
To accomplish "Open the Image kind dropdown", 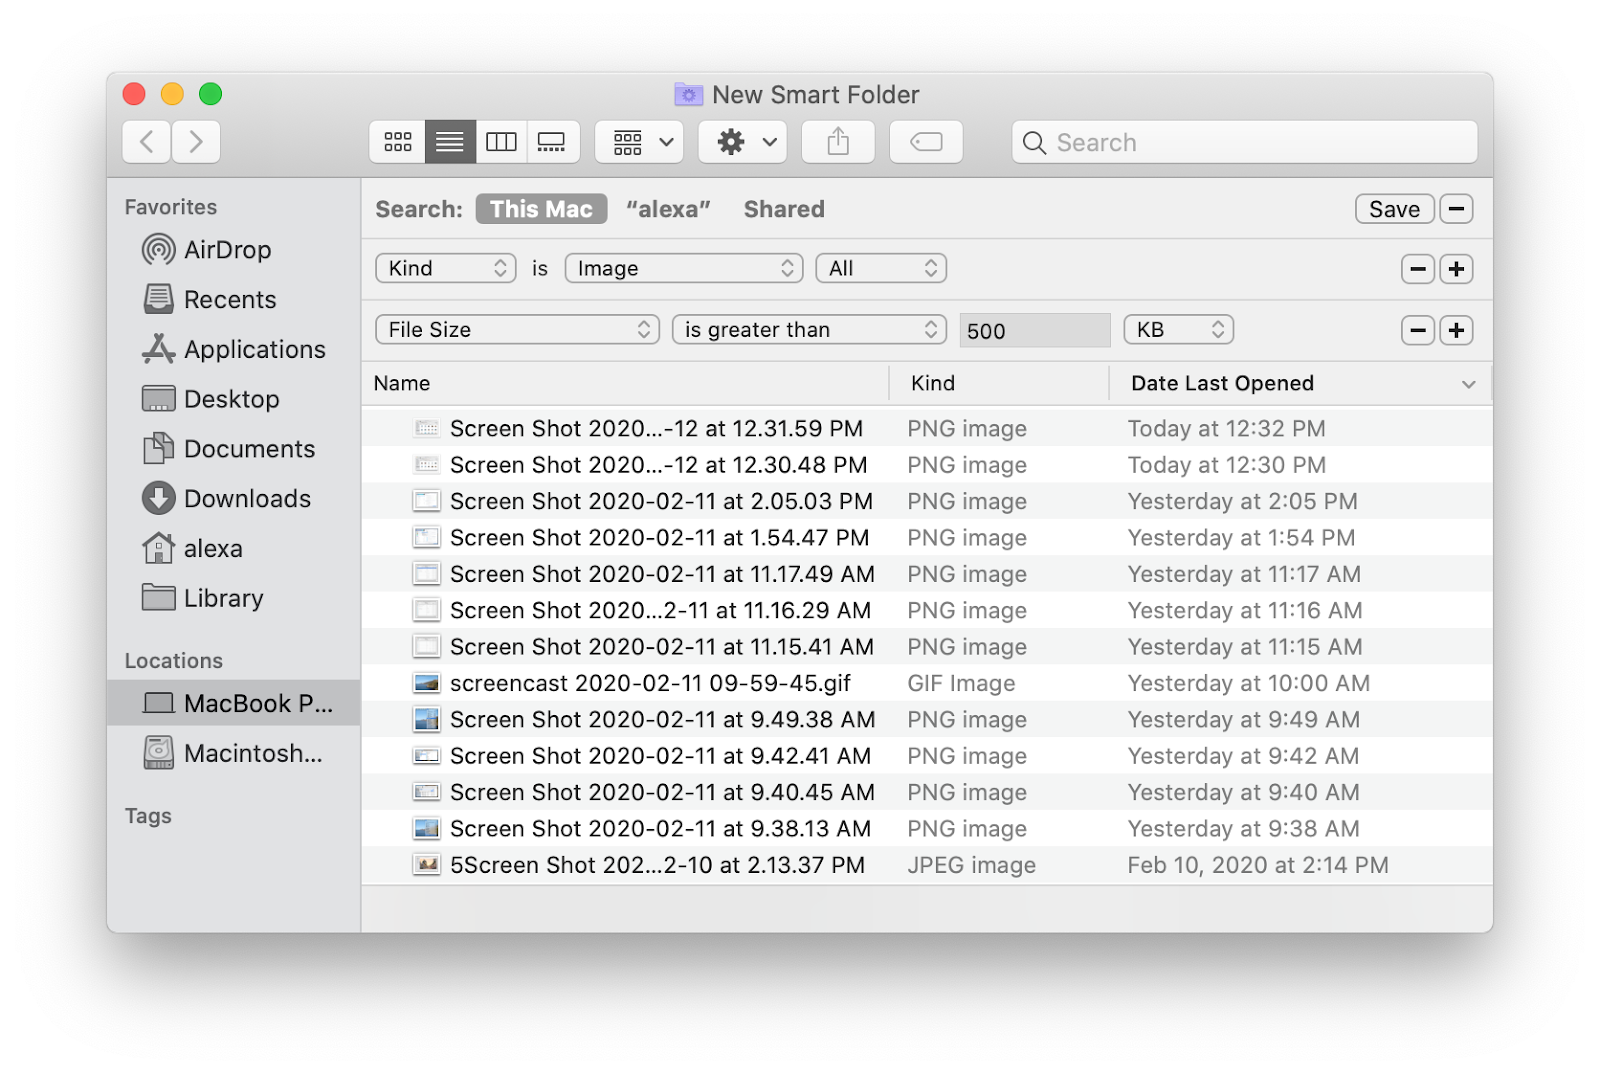I will pyautogui.click(x=684, y=268).
